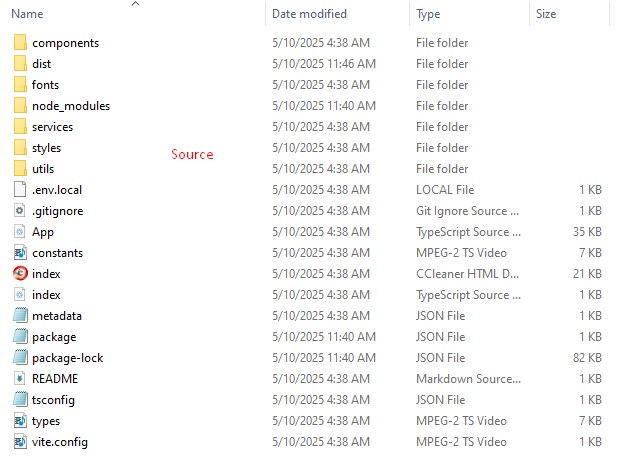634x468 pixels.
Task: Select the dist folder icon
Action: 20,64
